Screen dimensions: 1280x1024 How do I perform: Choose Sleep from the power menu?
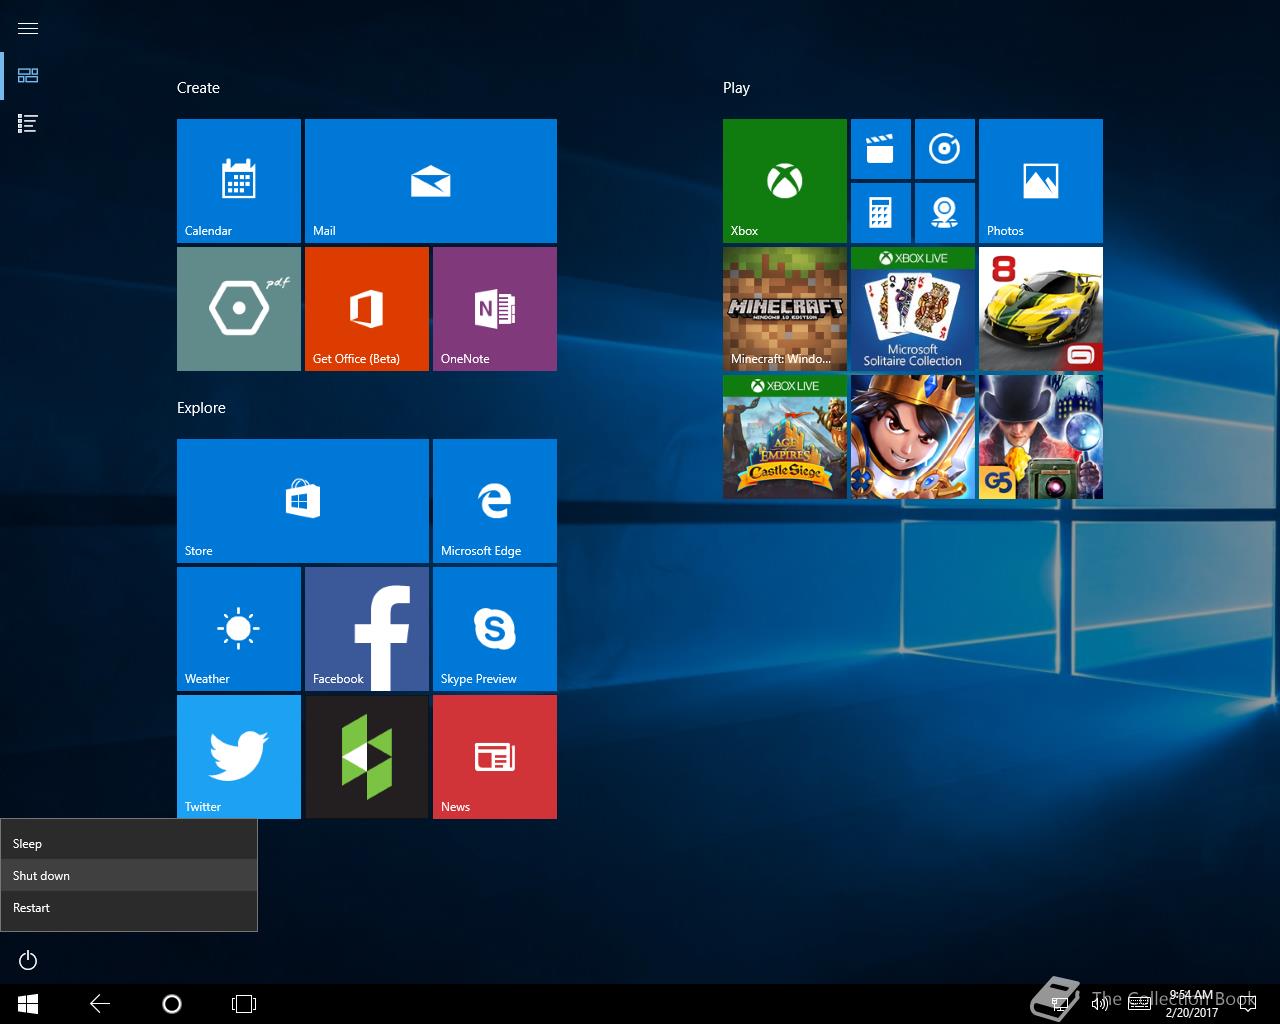point(129,844)
